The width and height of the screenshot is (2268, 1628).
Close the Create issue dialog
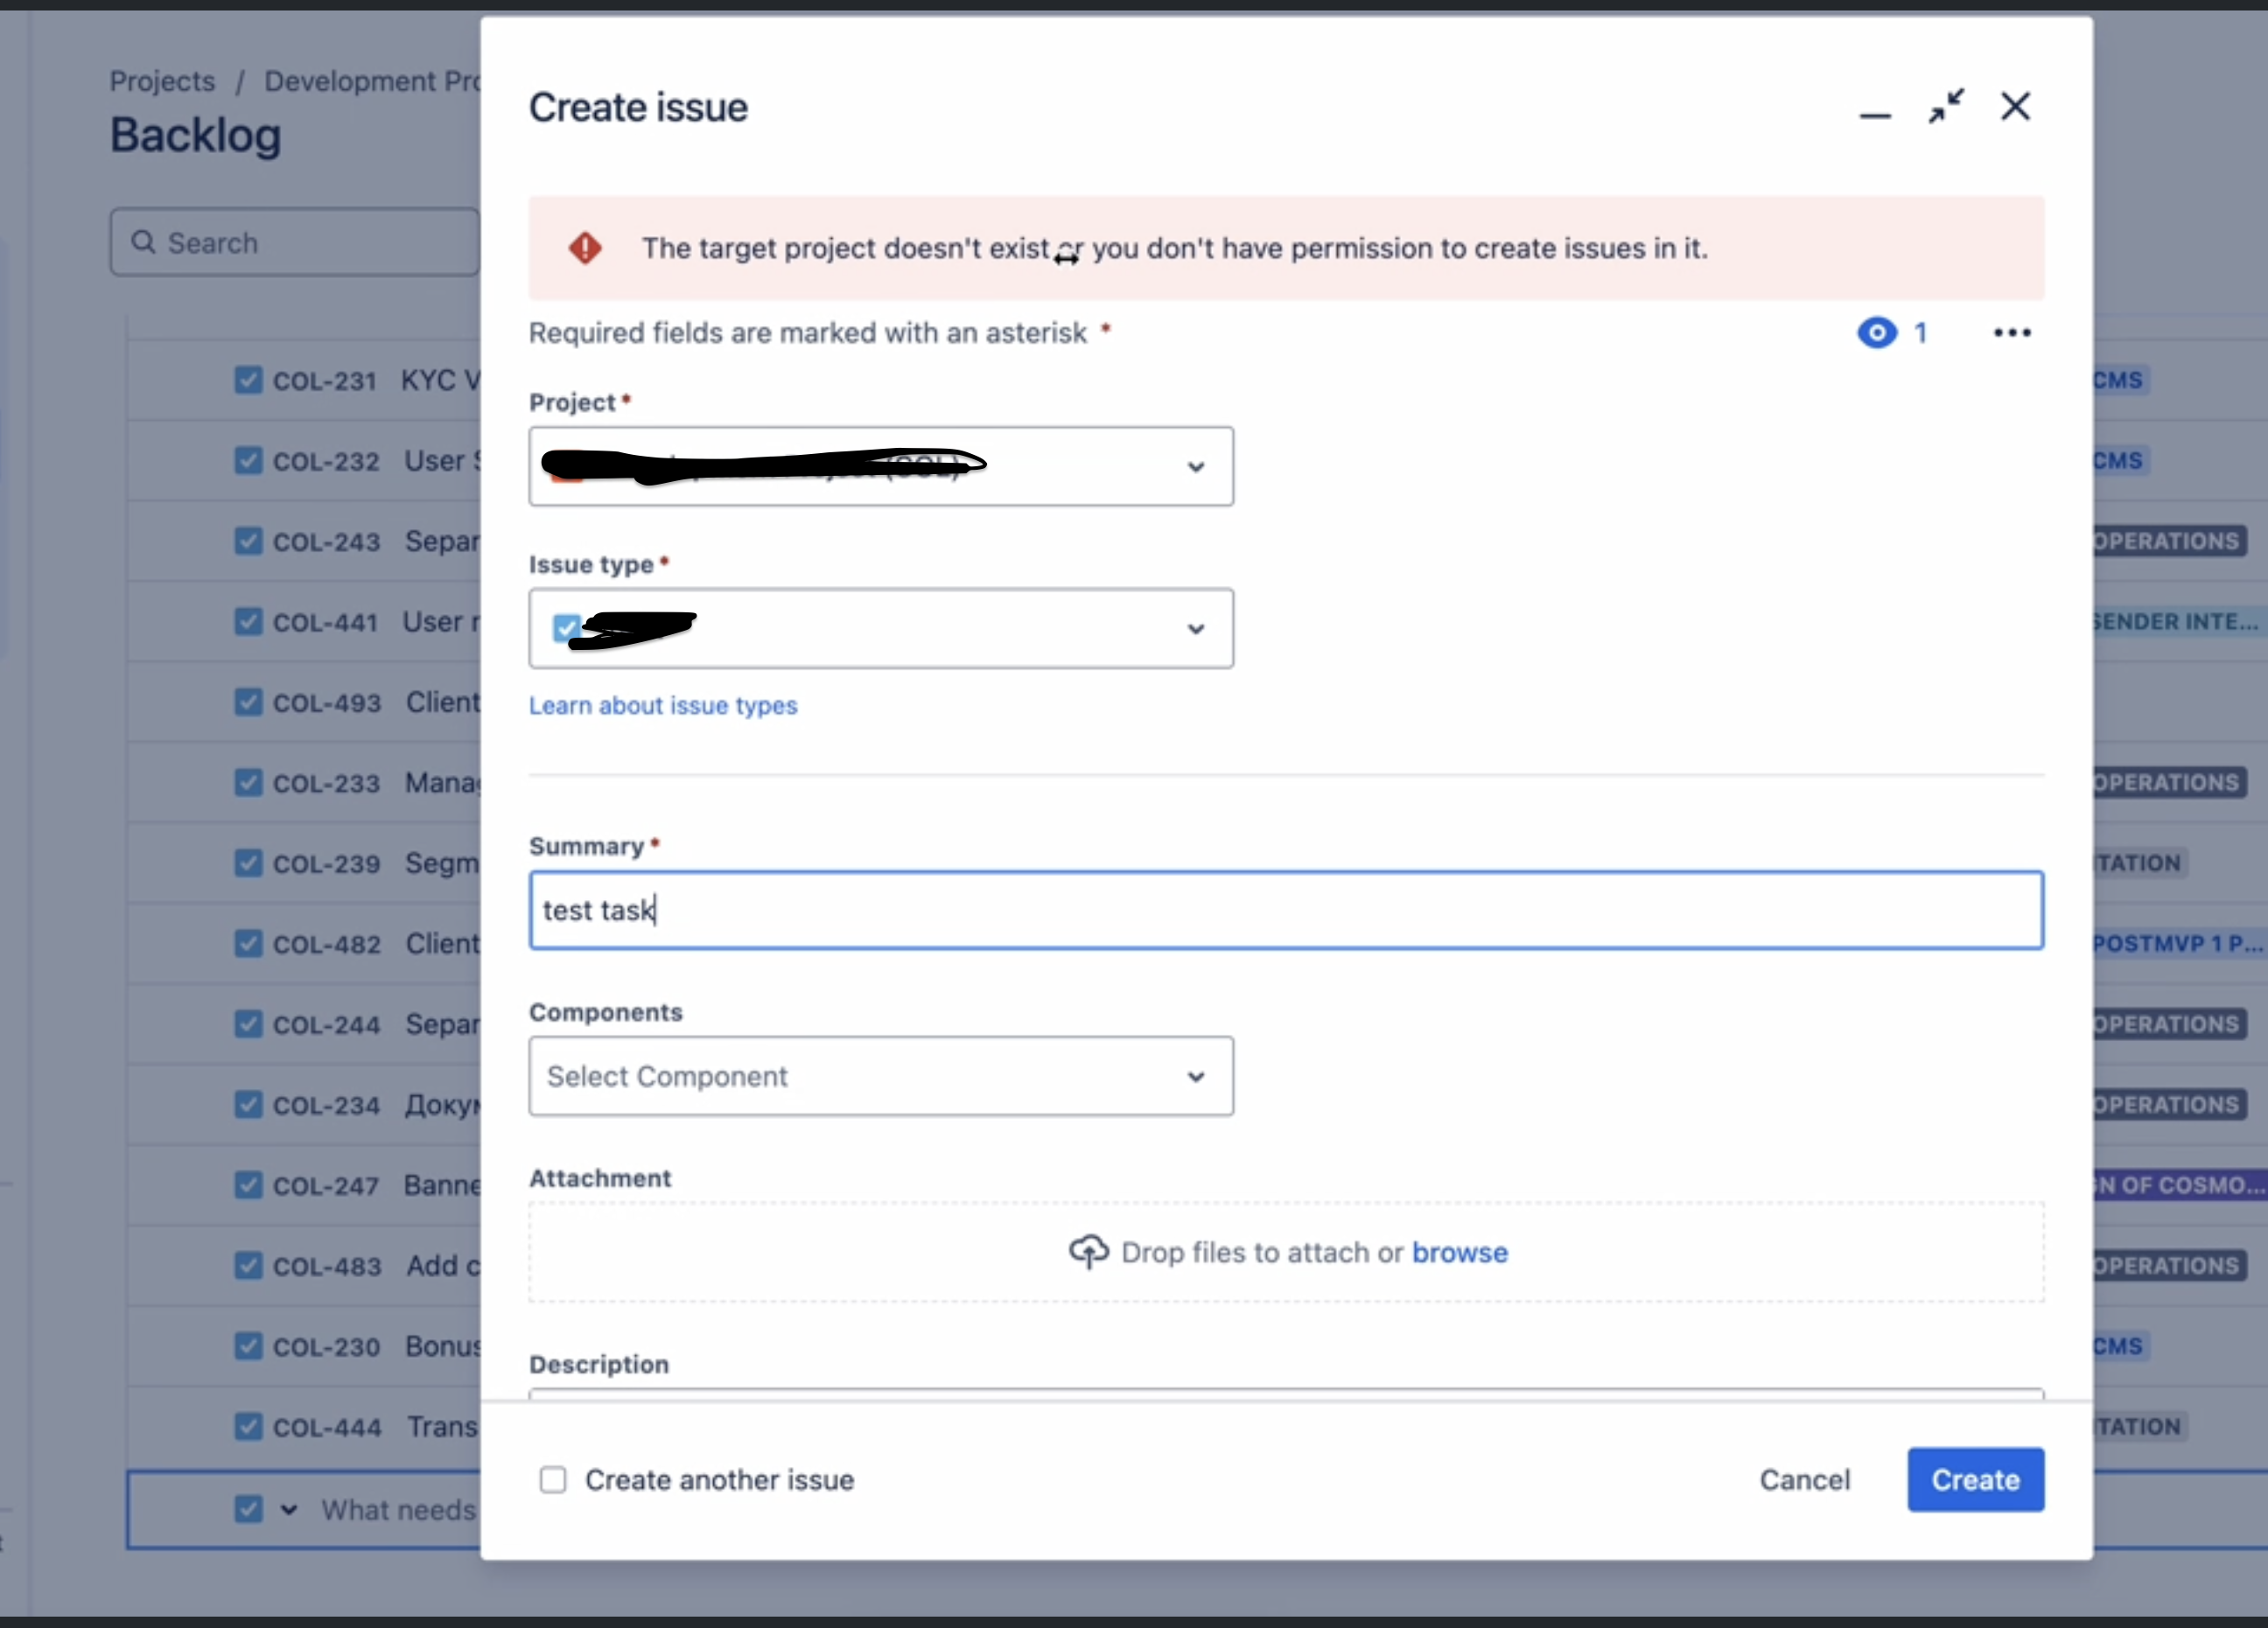pyautogui.click(x=2014, y=106)
